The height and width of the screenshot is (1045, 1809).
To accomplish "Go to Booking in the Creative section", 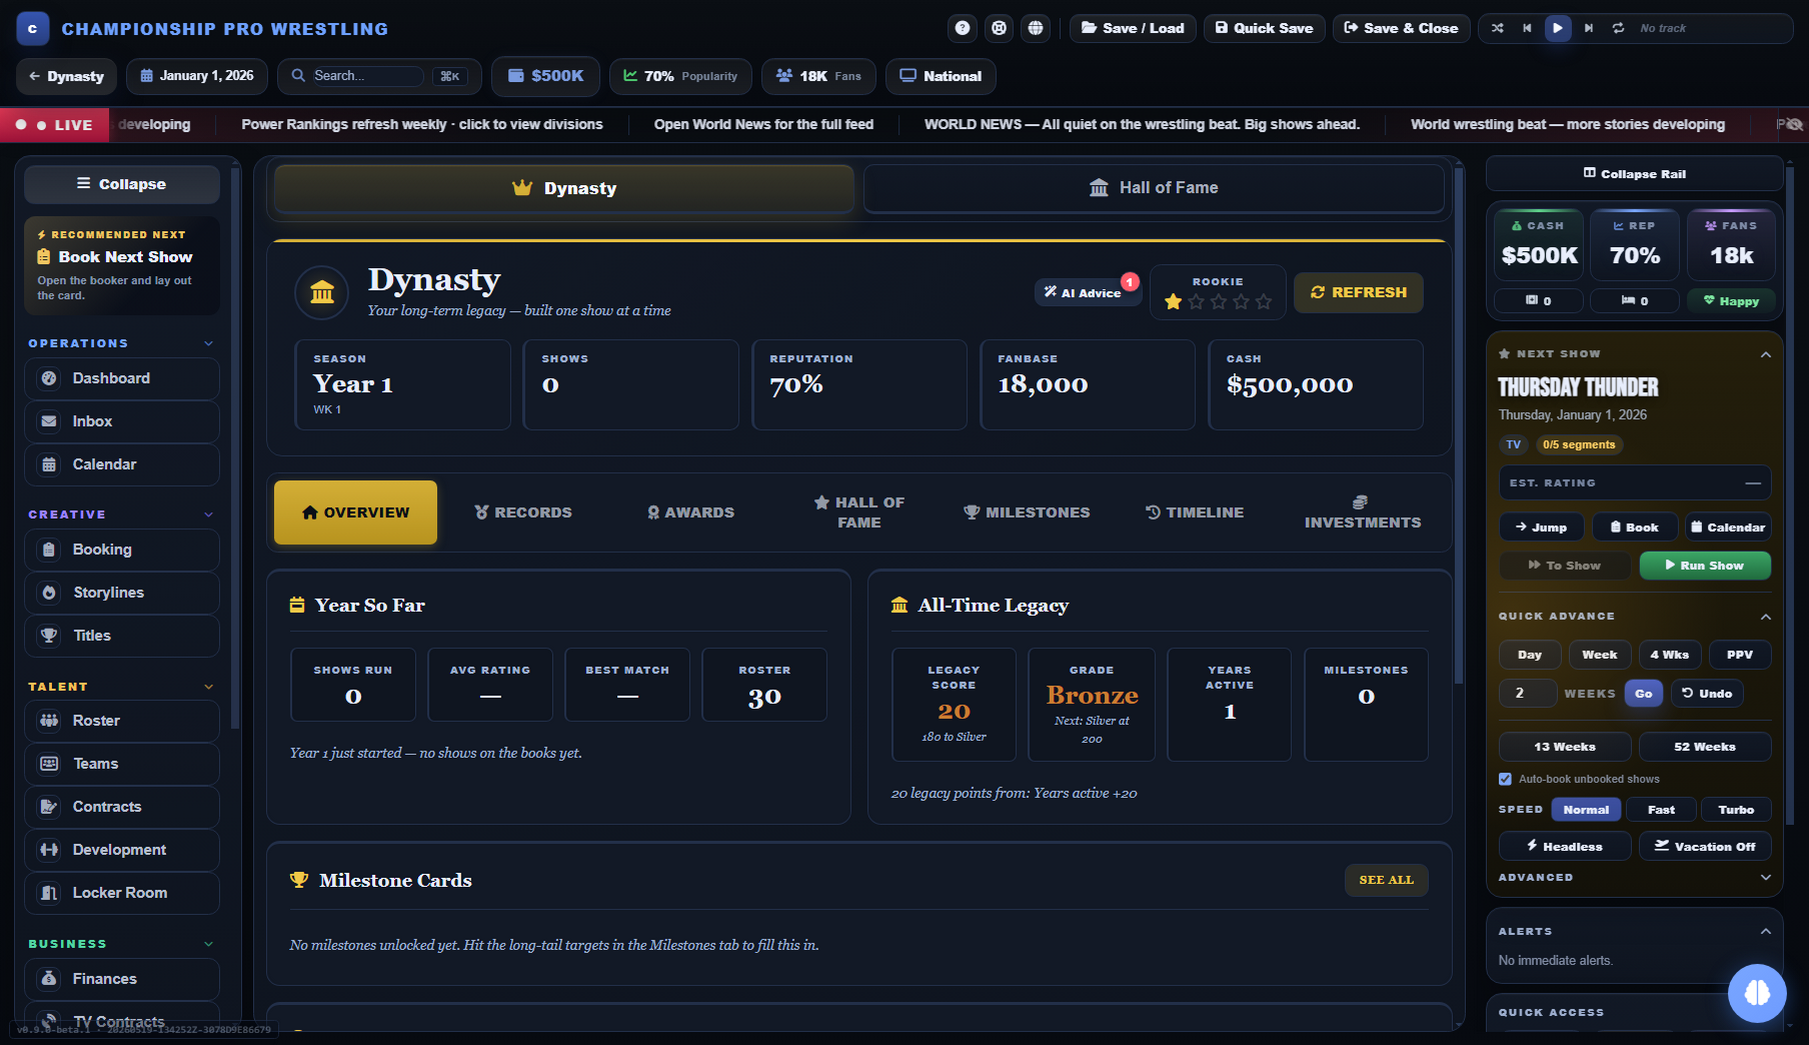I will pyautogui.click(x=121, y=549).
